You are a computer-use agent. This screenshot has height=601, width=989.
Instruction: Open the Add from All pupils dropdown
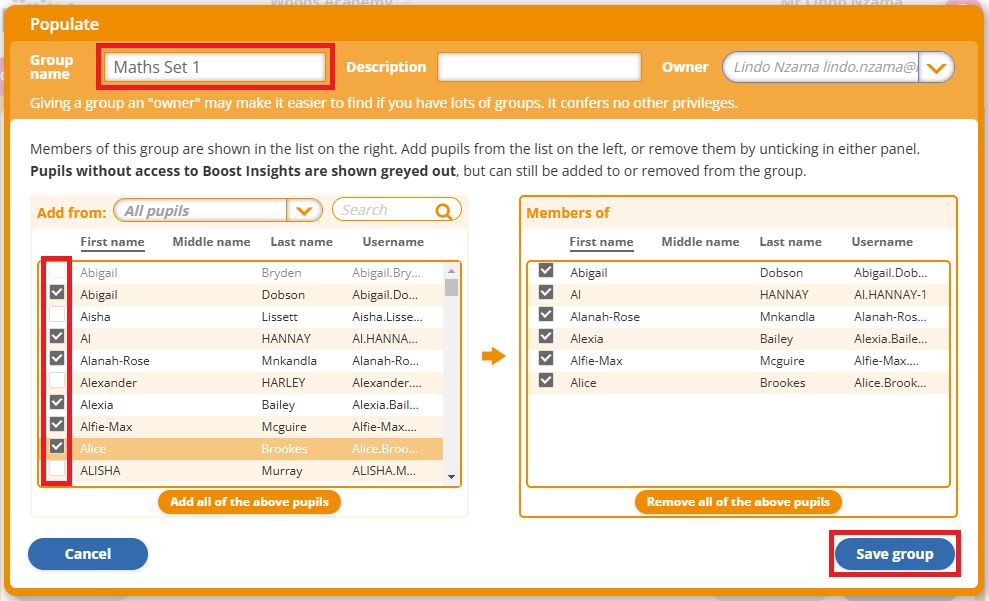[304, 211]
